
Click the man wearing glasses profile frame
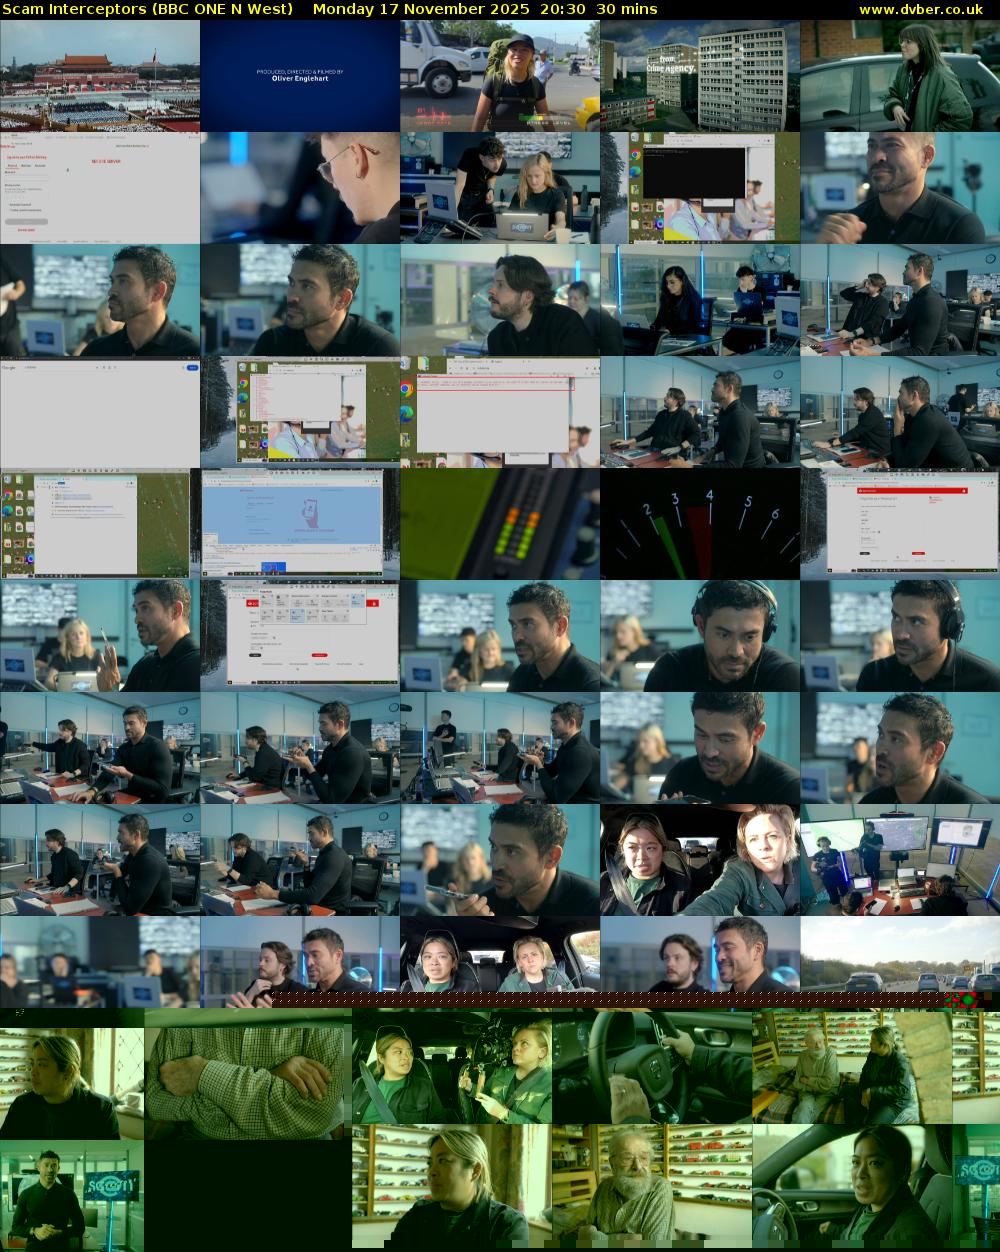click(300, 188)
